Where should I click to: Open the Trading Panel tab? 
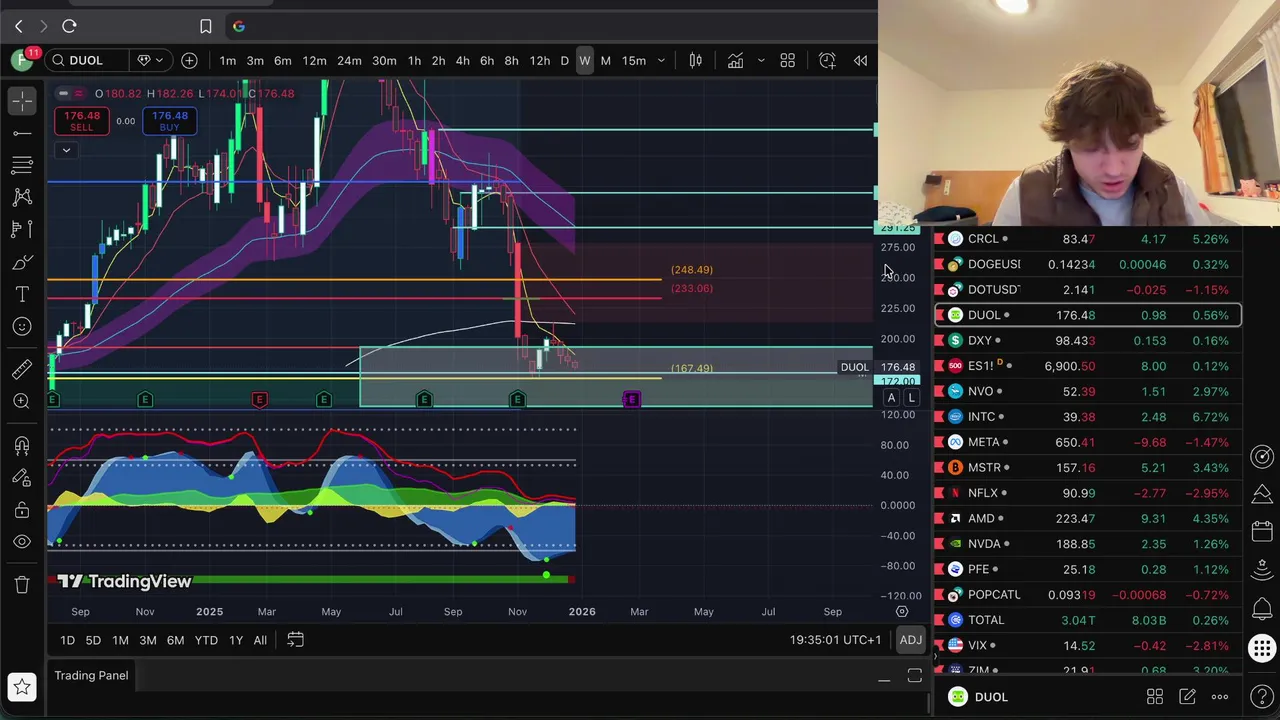click(91, 675)
